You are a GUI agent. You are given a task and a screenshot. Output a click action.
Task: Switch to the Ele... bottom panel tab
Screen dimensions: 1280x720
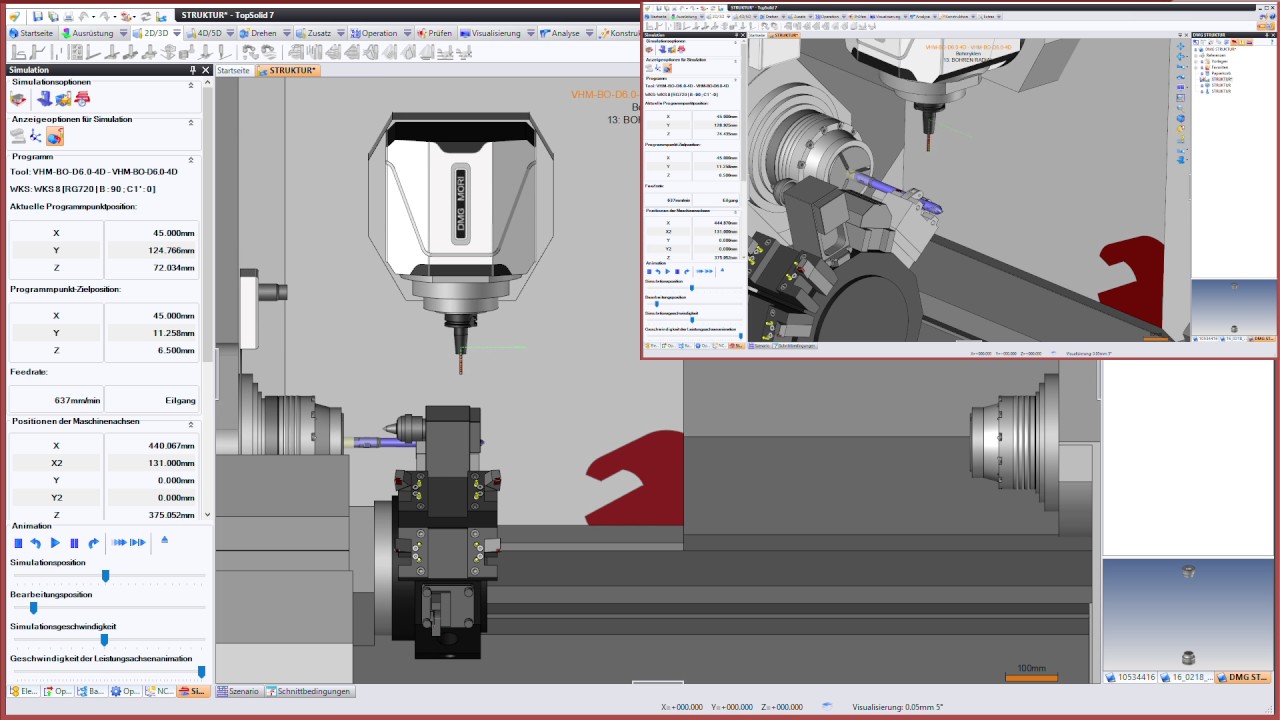point(25,691)
